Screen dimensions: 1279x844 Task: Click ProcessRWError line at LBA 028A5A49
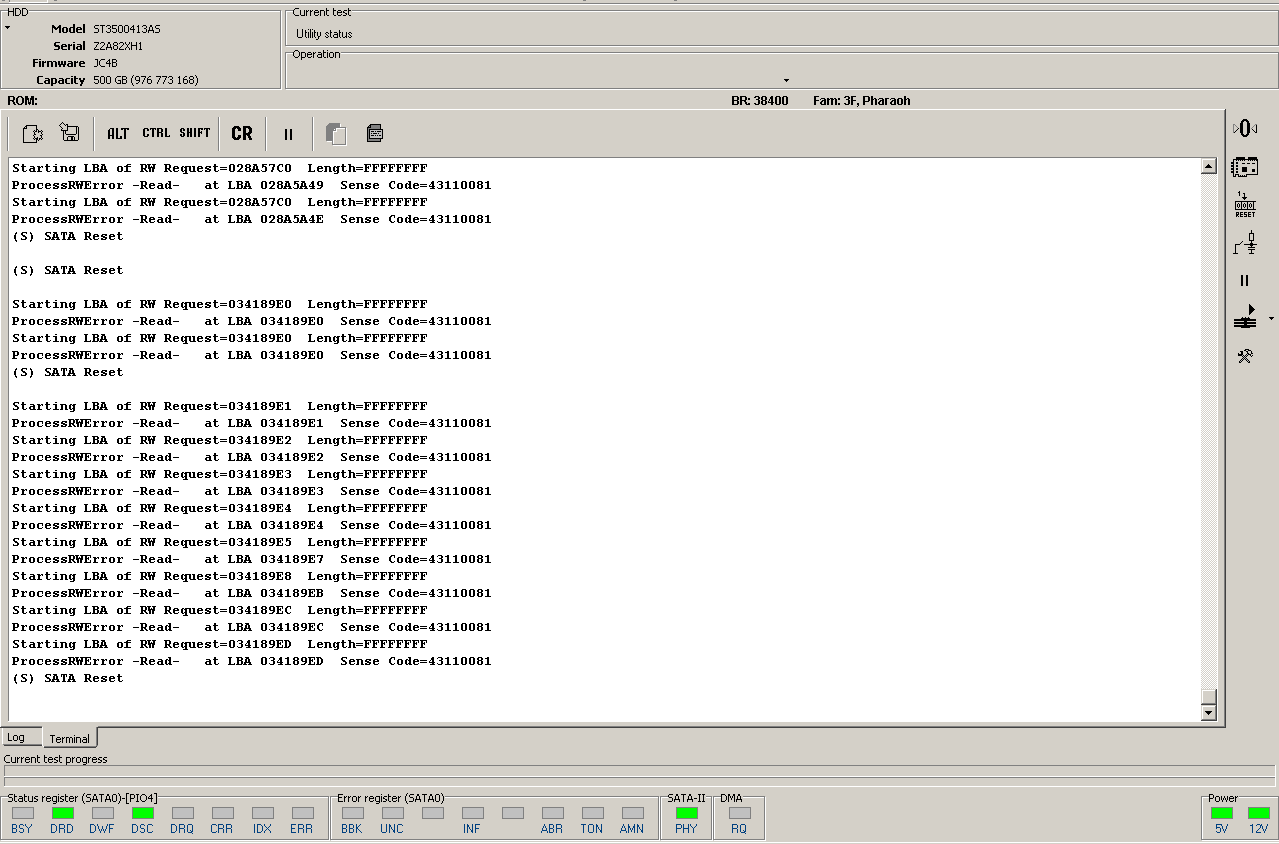coord(251,185)
